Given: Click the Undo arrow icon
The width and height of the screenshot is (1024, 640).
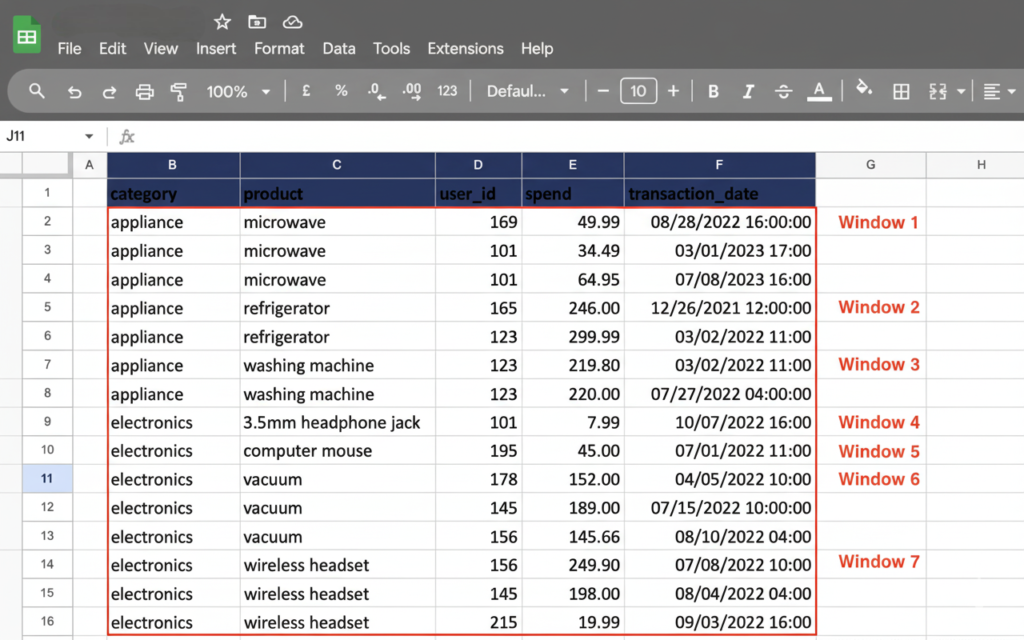Looking at the screenshot, I should coord(74,91).
